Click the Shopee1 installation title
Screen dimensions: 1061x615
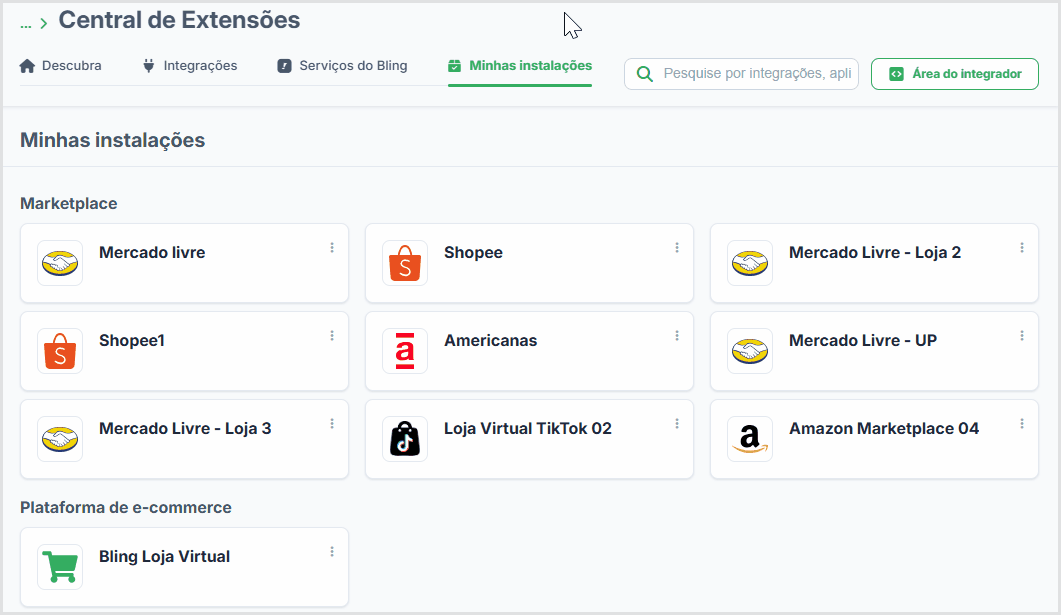click(132, 340)
